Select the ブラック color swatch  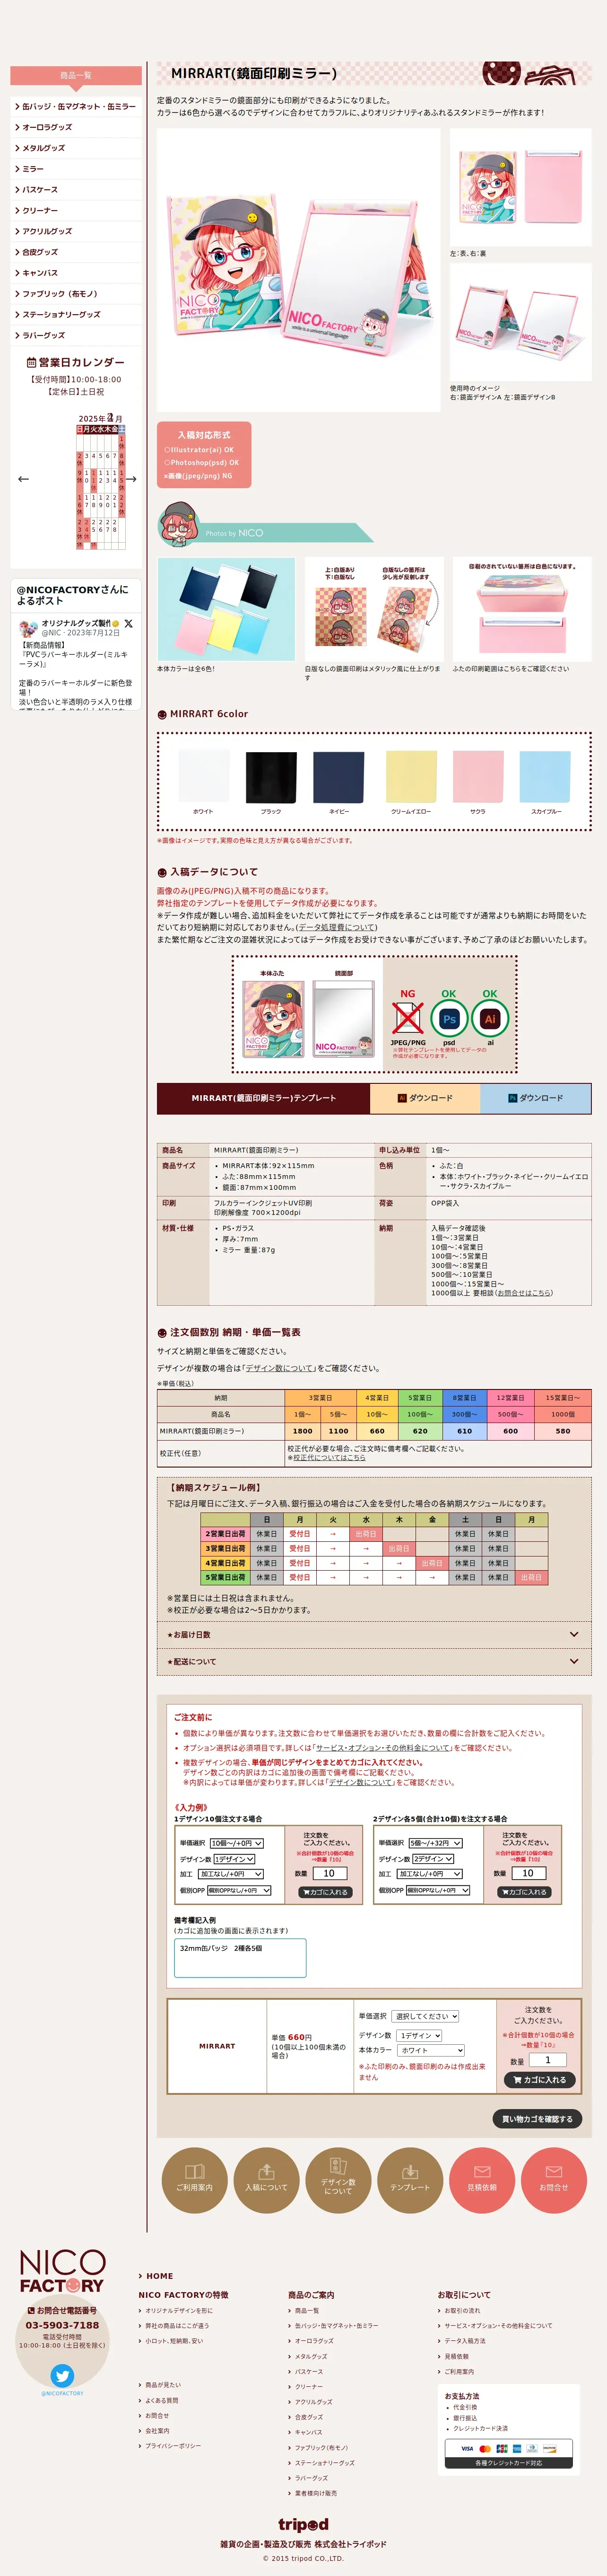pyautogui.click(x=271, y=777)
